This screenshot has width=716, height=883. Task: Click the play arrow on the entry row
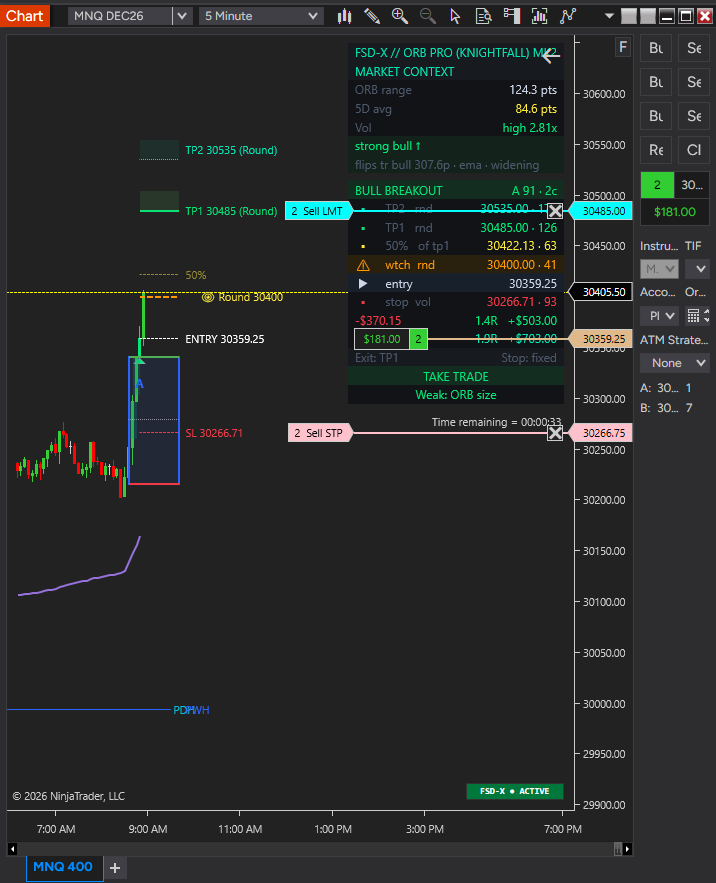tap(363, 284)
